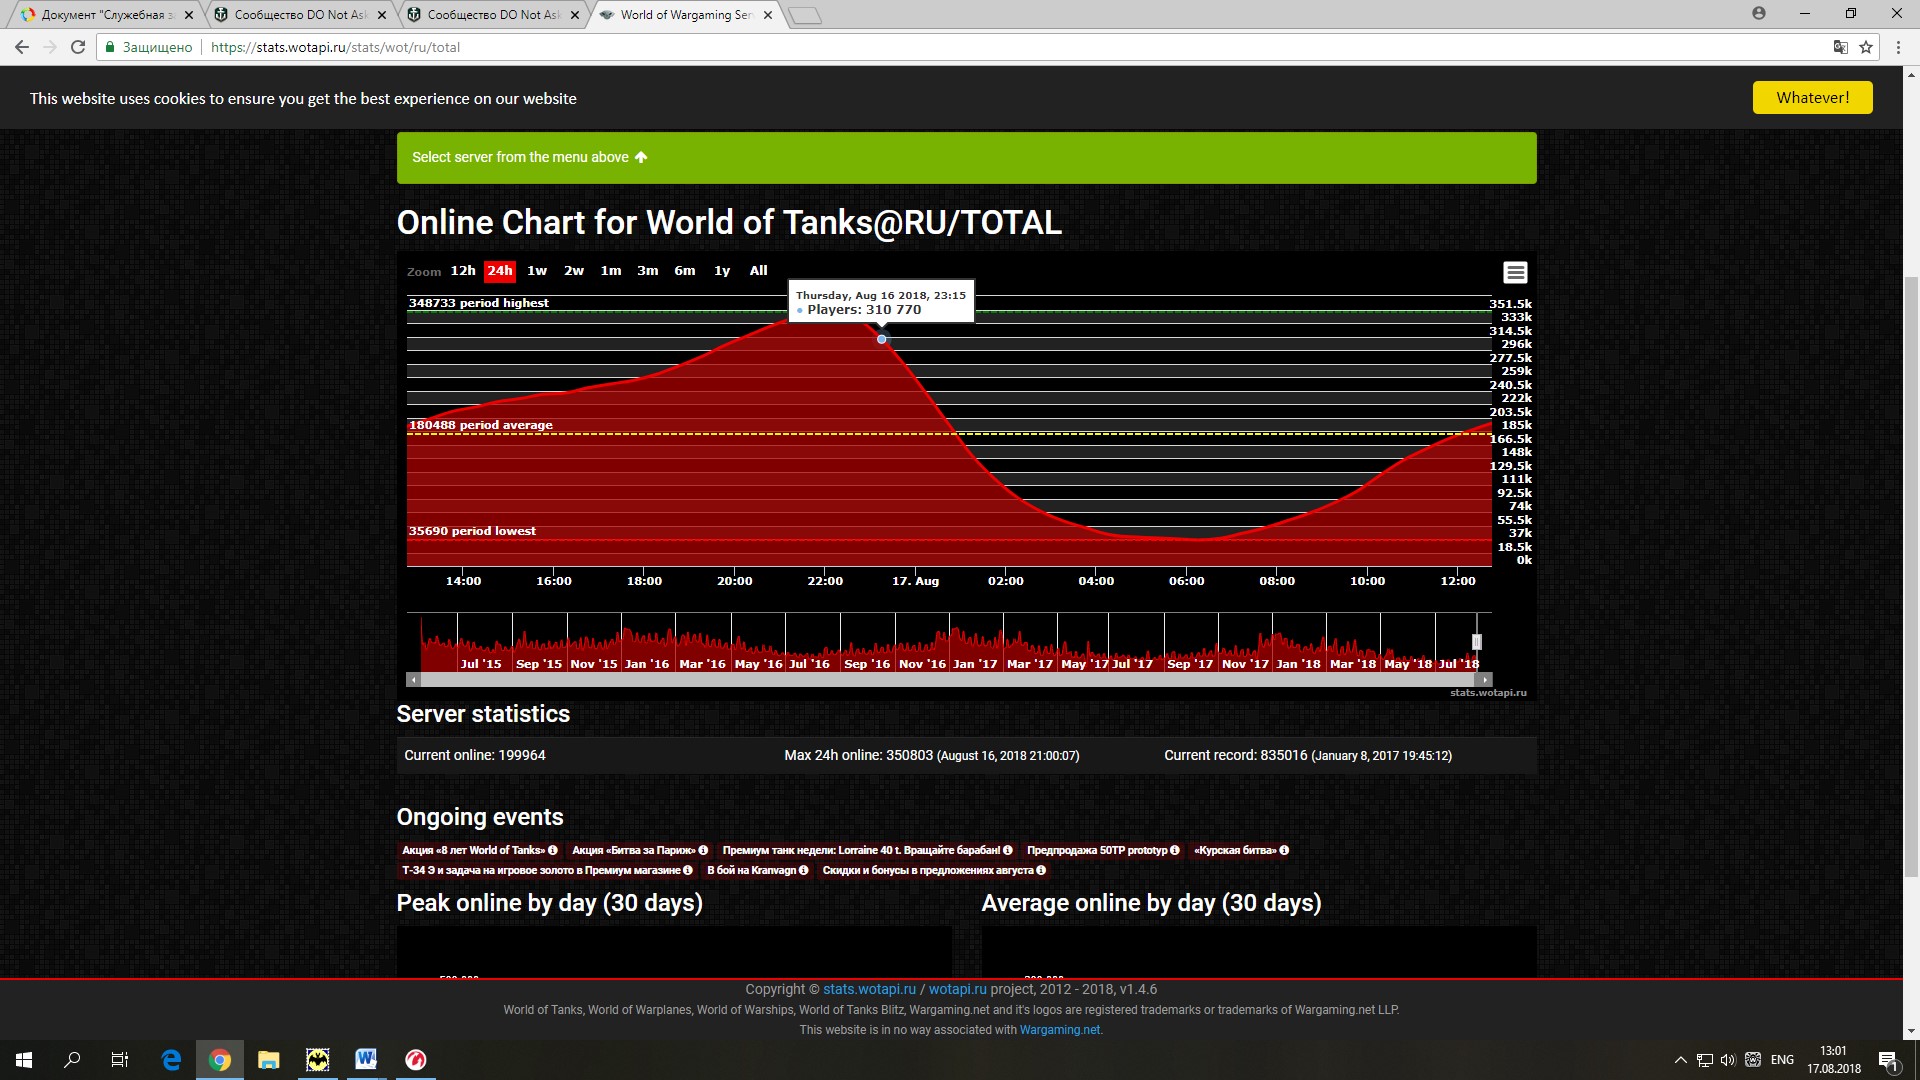
Task: Open info icon for Lorraine 40 t event
Action: (1008, 850)
